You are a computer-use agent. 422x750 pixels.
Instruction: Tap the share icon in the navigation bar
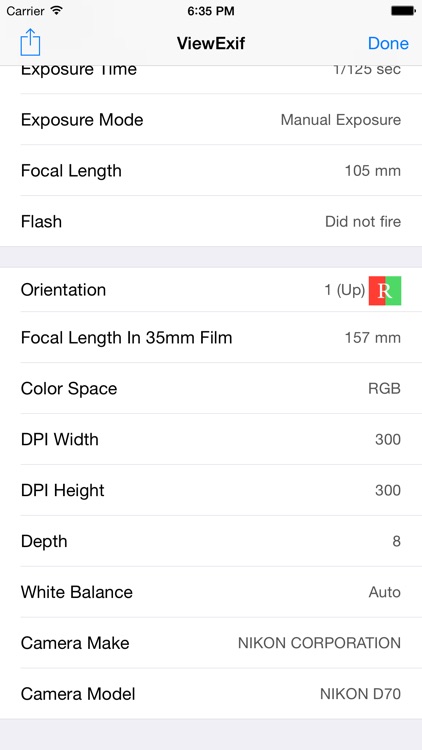coord(30,43)
